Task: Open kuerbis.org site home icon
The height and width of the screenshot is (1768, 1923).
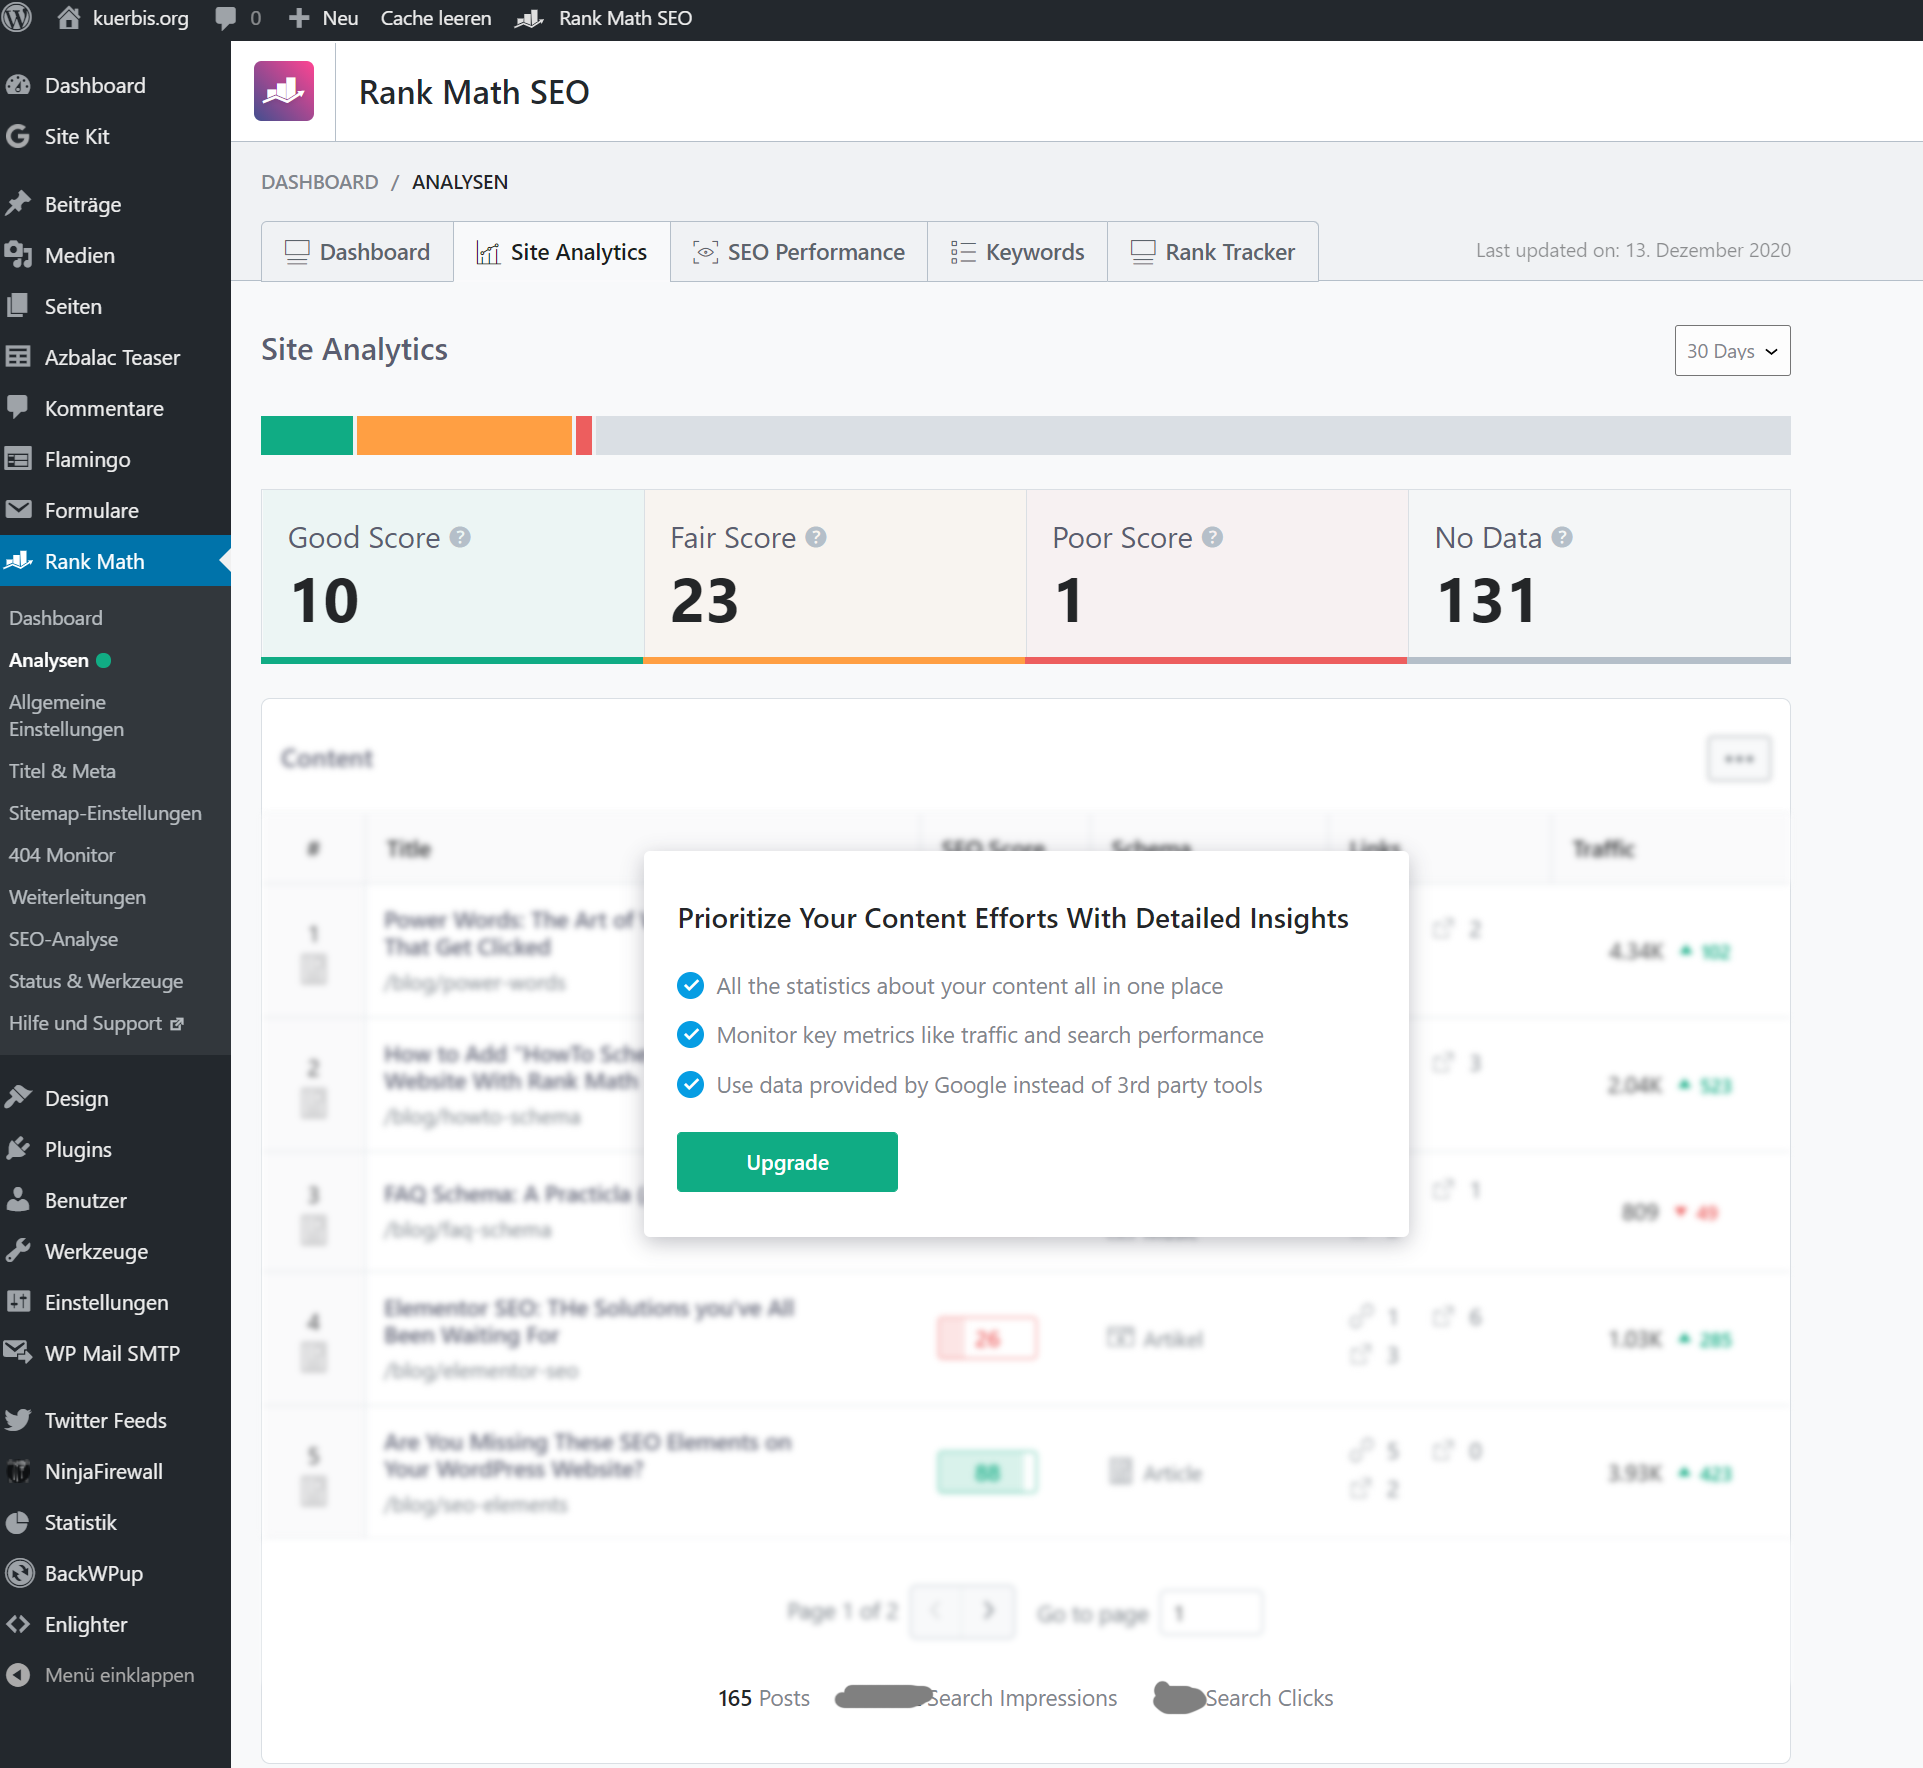Action: [x=68, y=18]
